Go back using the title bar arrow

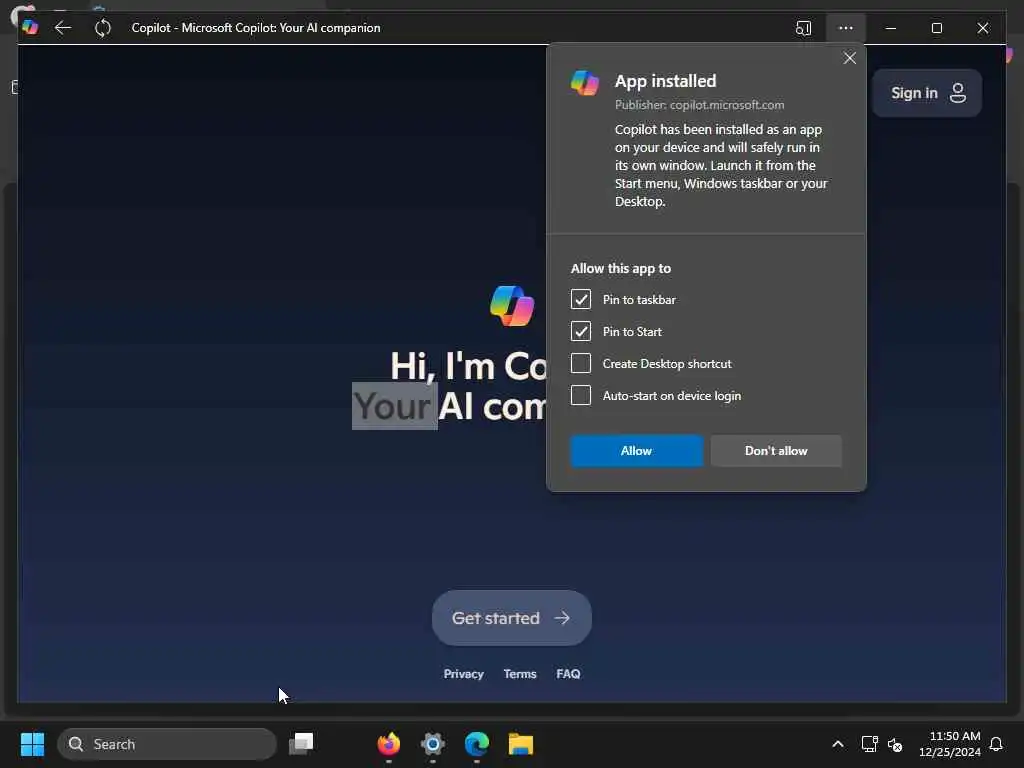point(63,27)
